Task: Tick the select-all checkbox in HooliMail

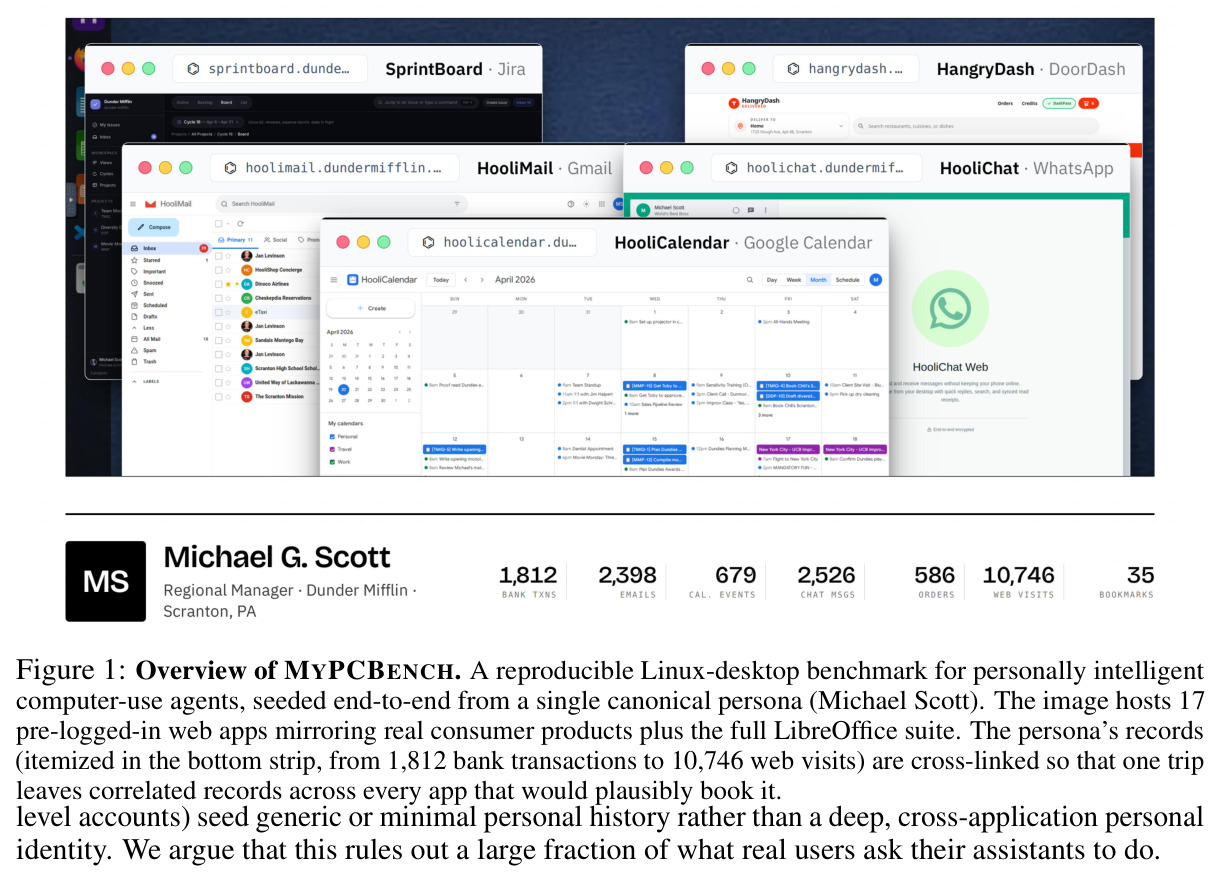Action: pos(218,224)
